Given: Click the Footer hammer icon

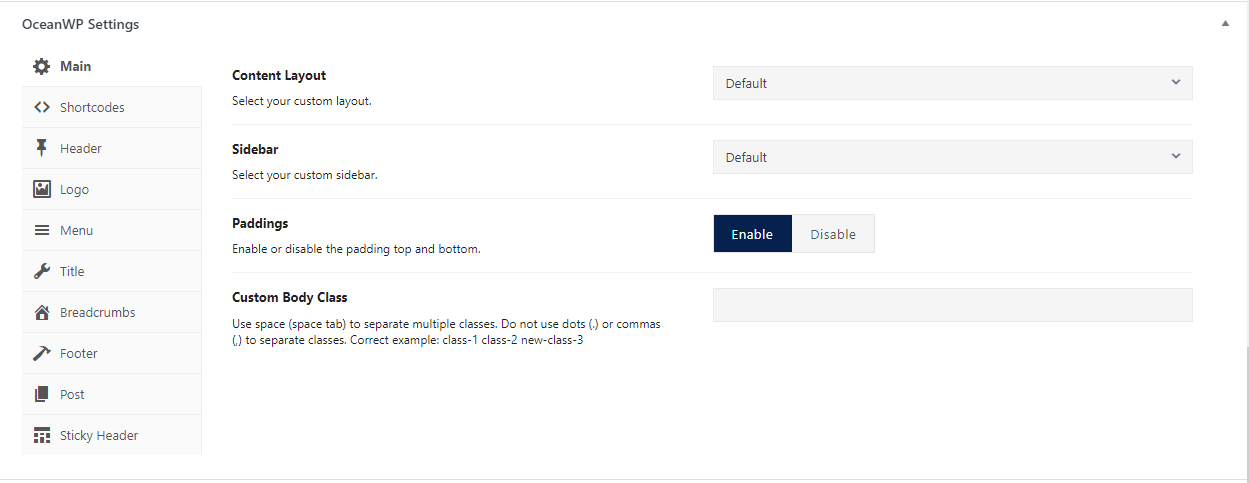Looking at the screenshot, I should tap(41, 353).
